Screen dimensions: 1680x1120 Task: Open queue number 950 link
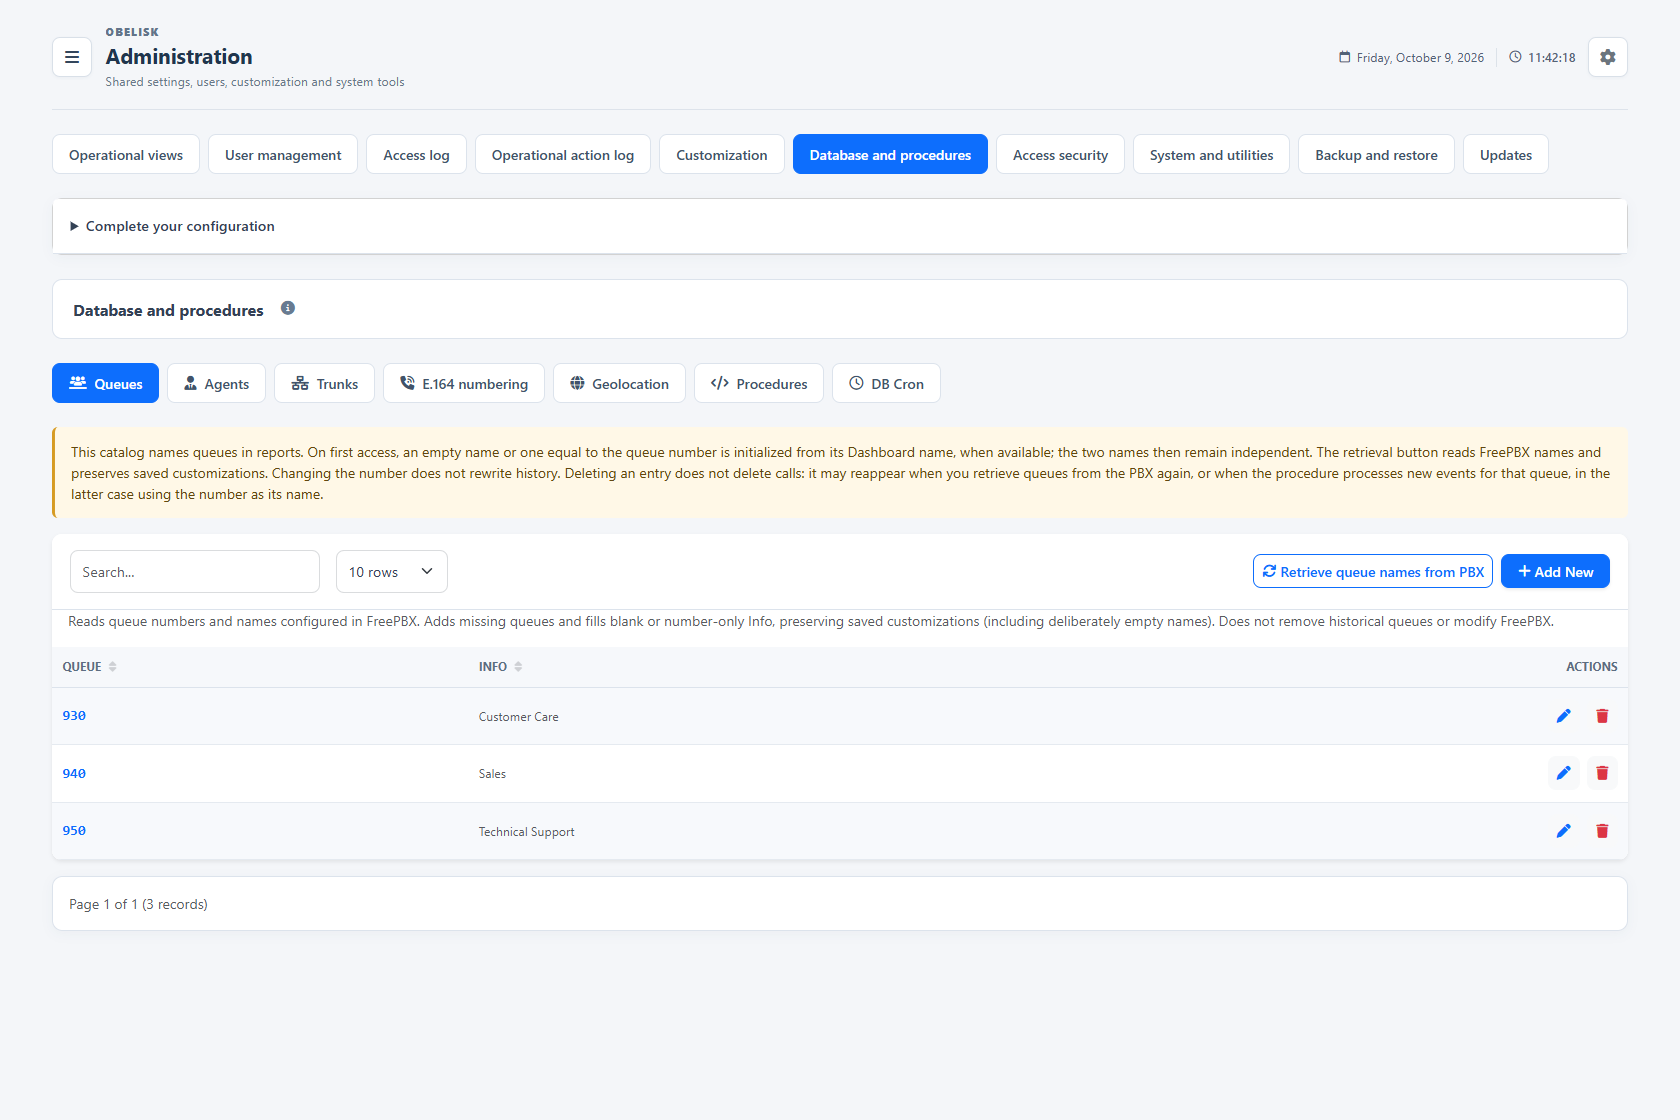tap(74, 831)
